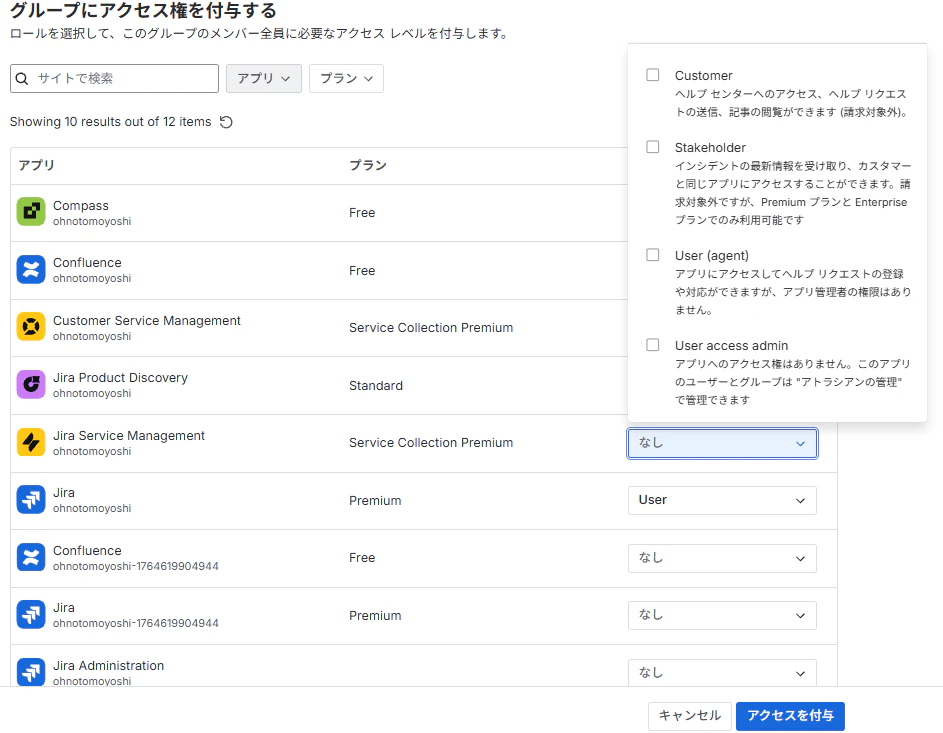Viewport: 943px width, 733px height.
Task: Click the Confluence ohnotomoyoshi app icon
Action: click(31, 269)
